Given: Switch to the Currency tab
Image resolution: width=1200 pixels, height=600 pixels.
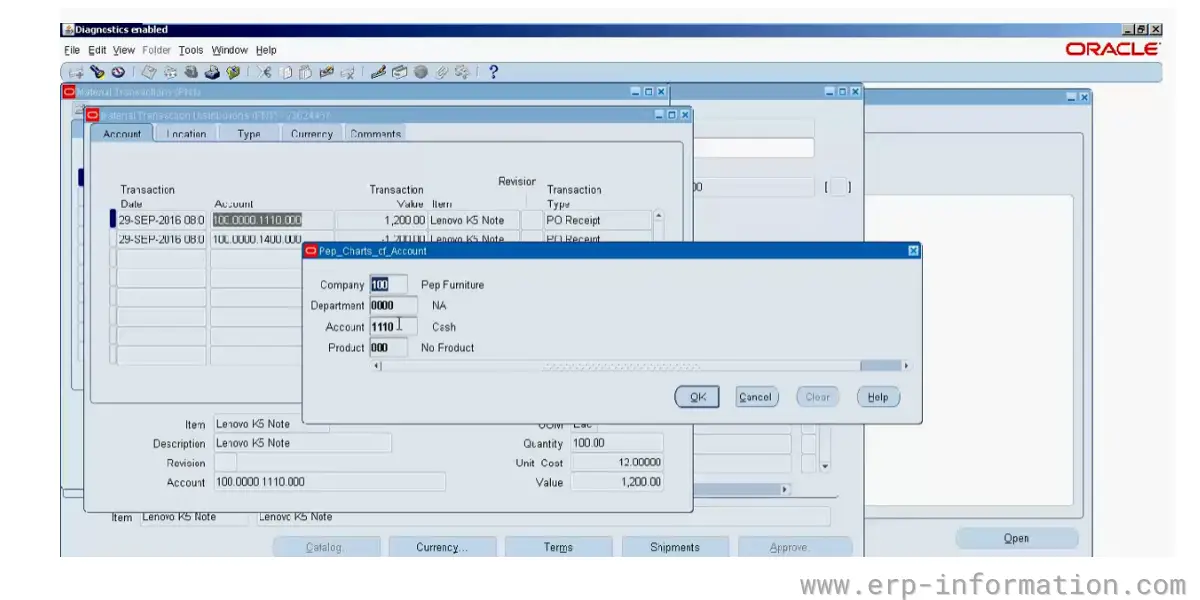Looking at the screenshot, I should pyautogui.click(x=312, y=134).
